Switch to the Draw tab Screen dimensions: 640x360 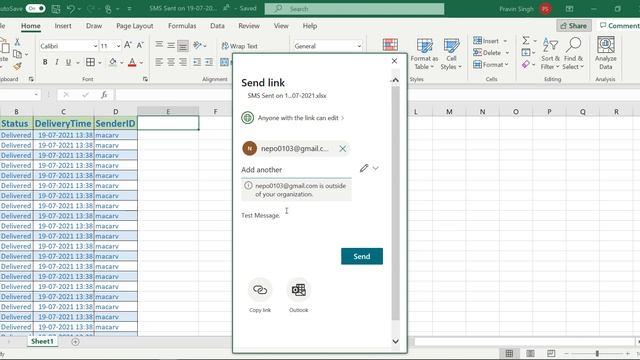[94, 26]
